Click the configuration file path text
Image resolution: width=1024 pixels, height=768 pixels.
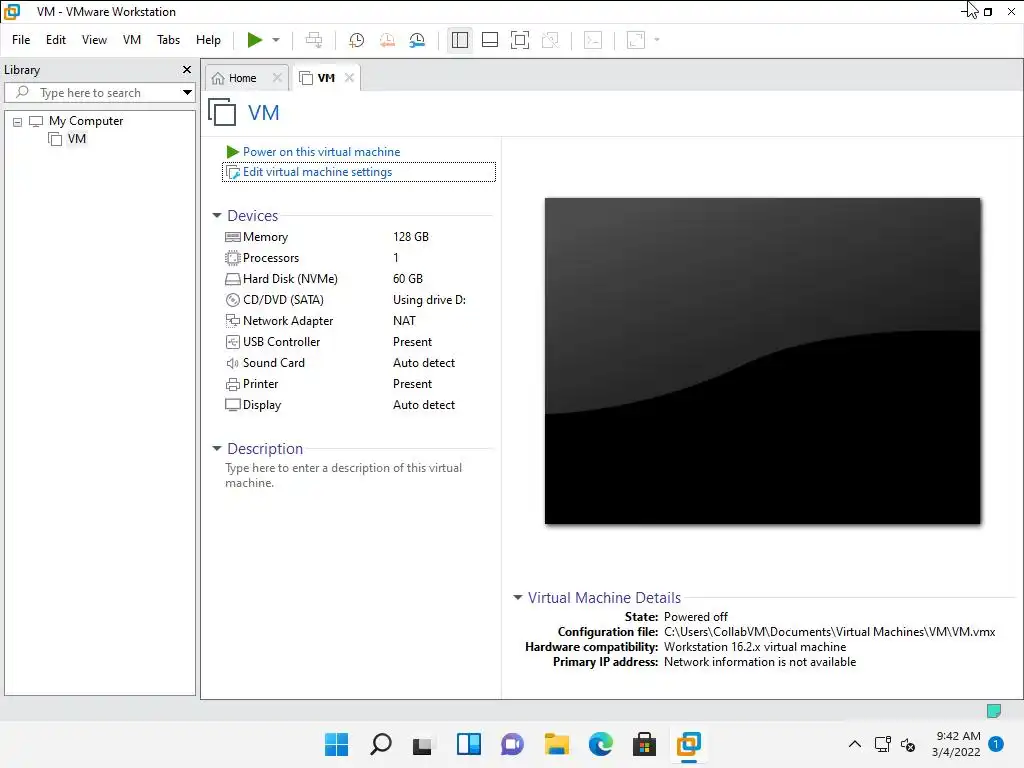829,632
